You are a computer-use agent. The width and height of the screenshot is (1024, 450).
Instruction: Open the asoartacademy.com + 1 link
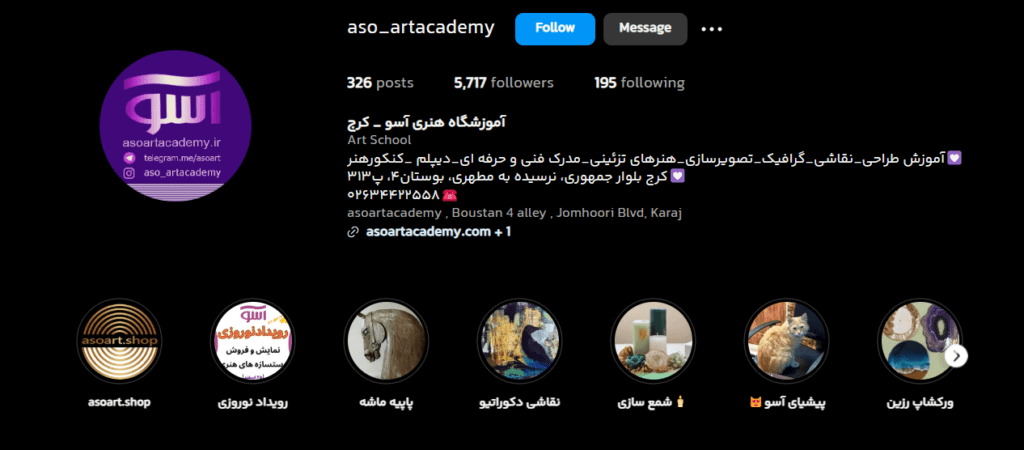tap(438, 232)
